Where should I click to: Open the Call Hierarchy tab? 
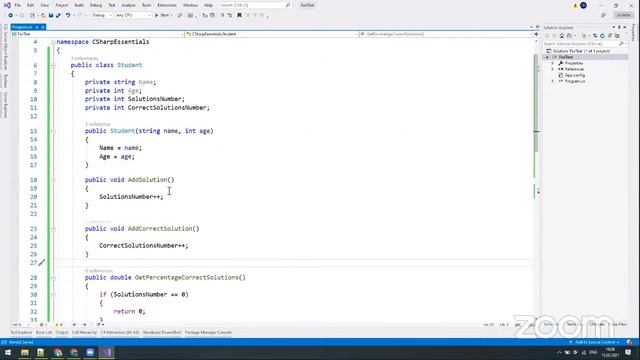pos(84,333)
